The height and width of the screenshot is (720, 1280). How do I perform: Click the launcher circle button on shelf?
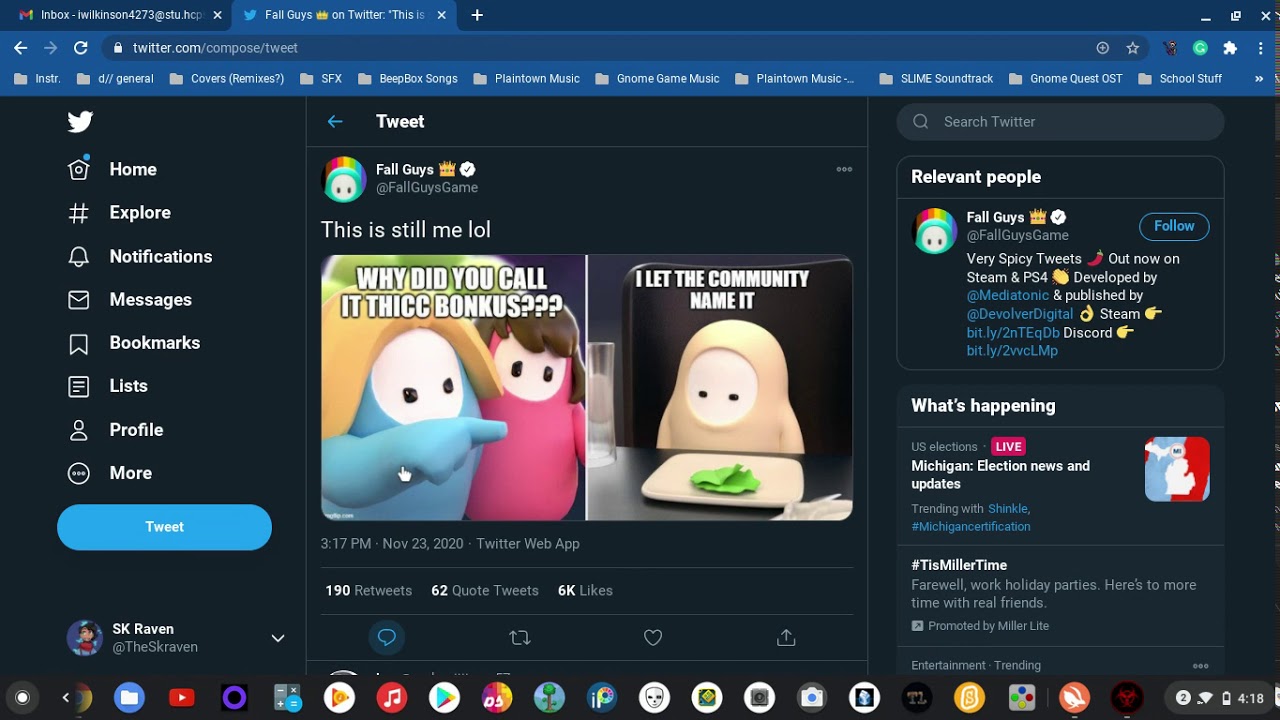coord(23,698)
